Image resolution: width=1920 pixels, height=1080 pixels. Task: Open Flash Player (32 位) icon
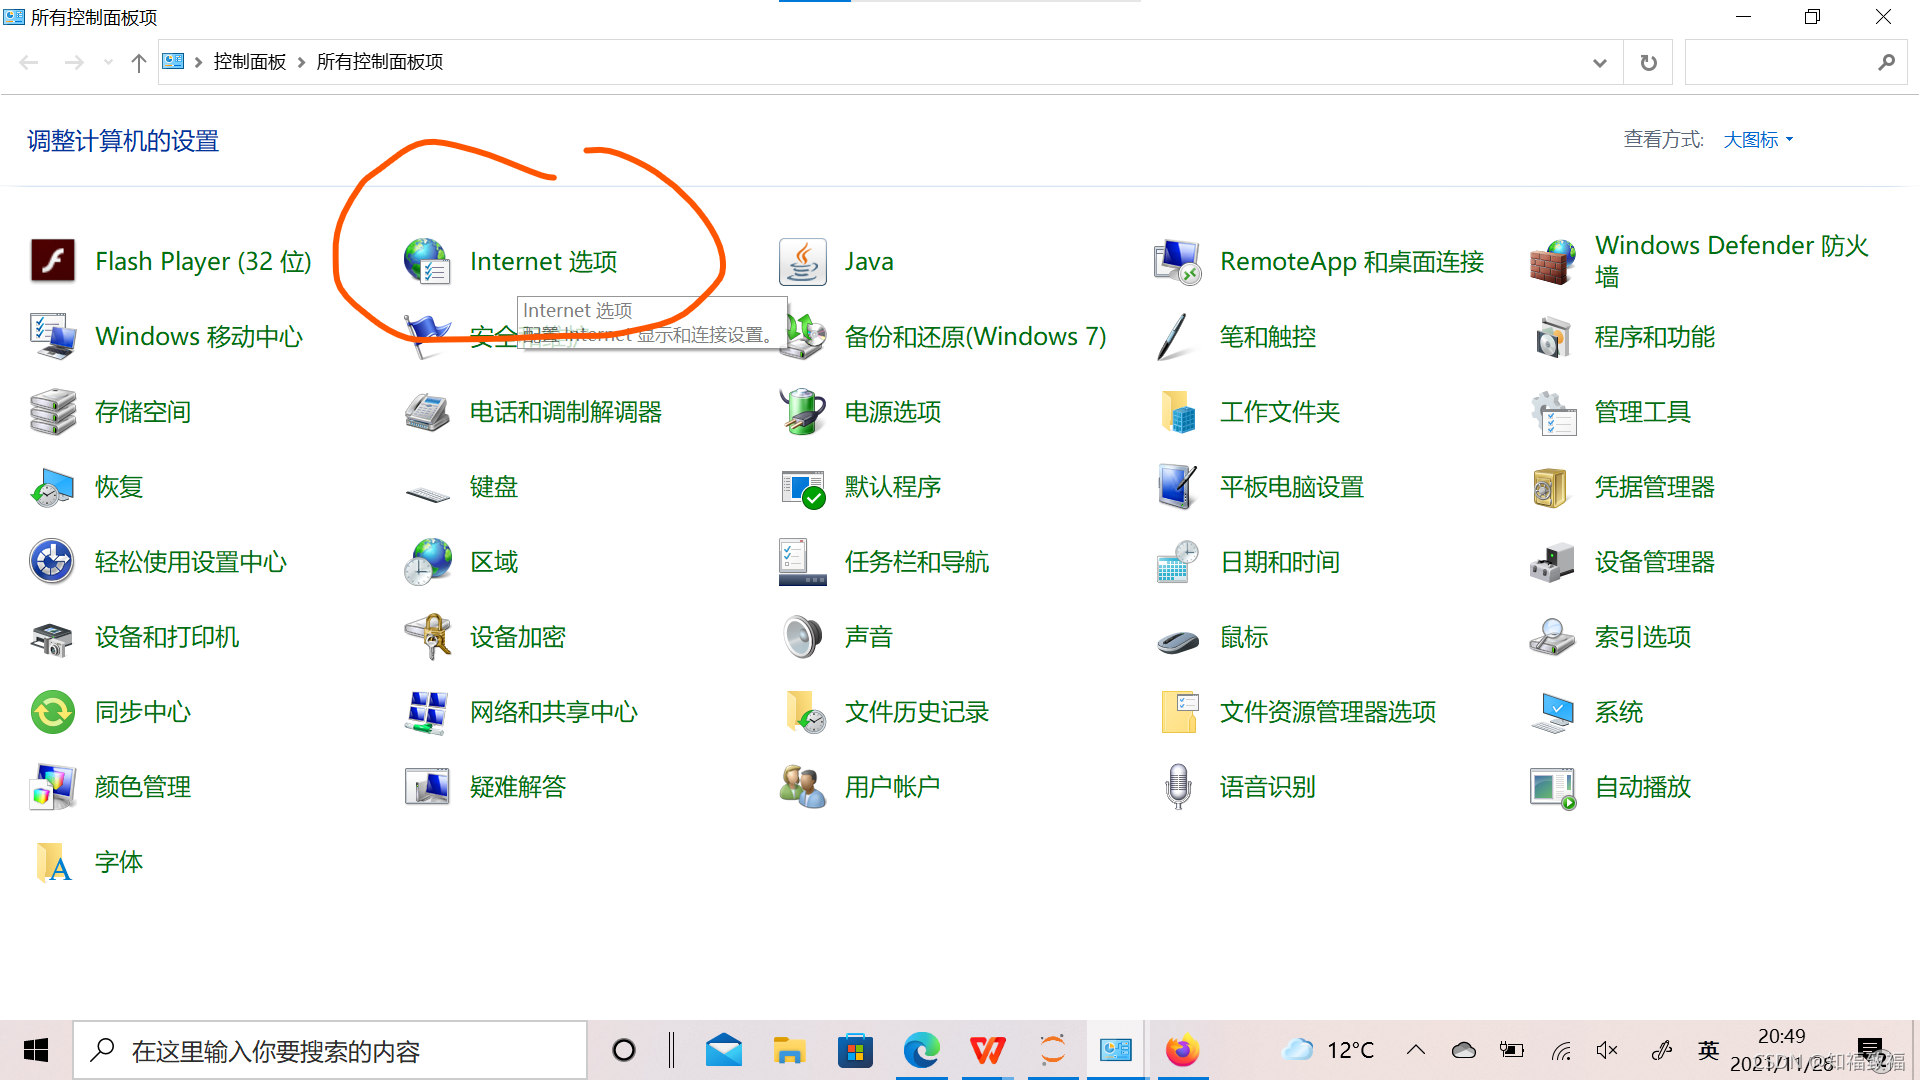click(53, 261)
